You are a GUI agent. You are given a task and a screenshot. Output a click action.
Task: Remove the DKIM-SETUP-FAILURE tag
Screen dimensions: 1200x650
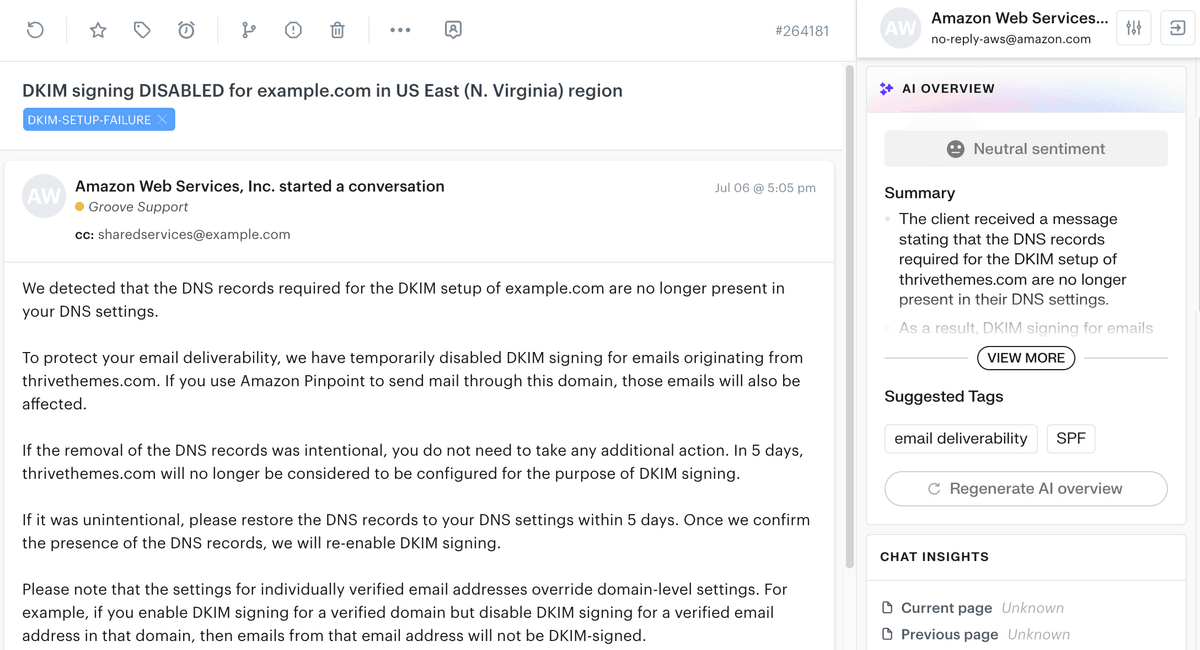(x=164, y=120)
